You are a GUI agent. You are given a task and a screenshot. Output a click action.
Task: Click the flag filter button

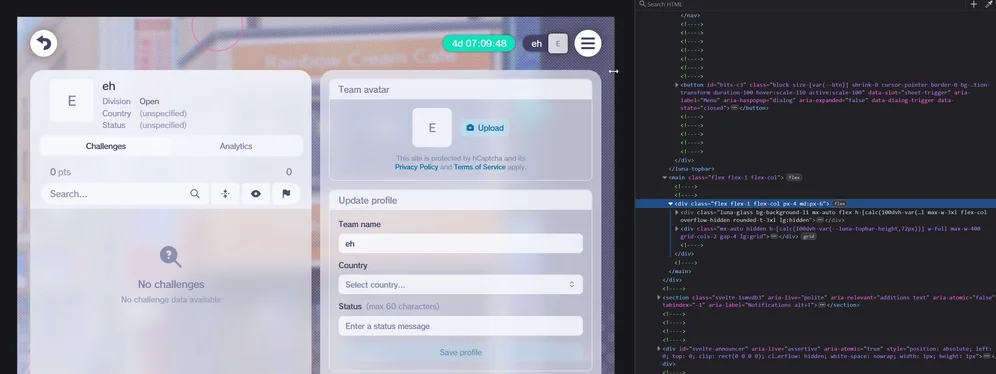[x=286, y=194]
